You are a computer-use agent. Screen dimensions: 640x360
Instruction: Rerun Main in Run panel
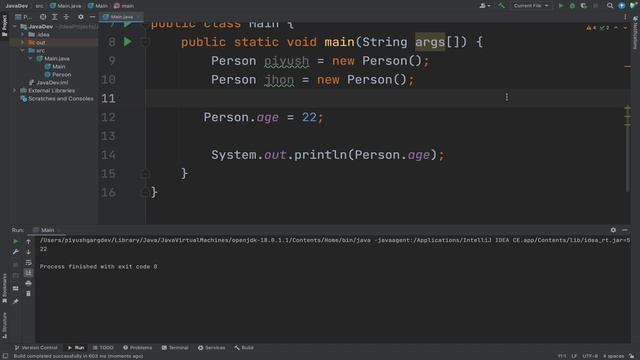click(x=16, y=242)
